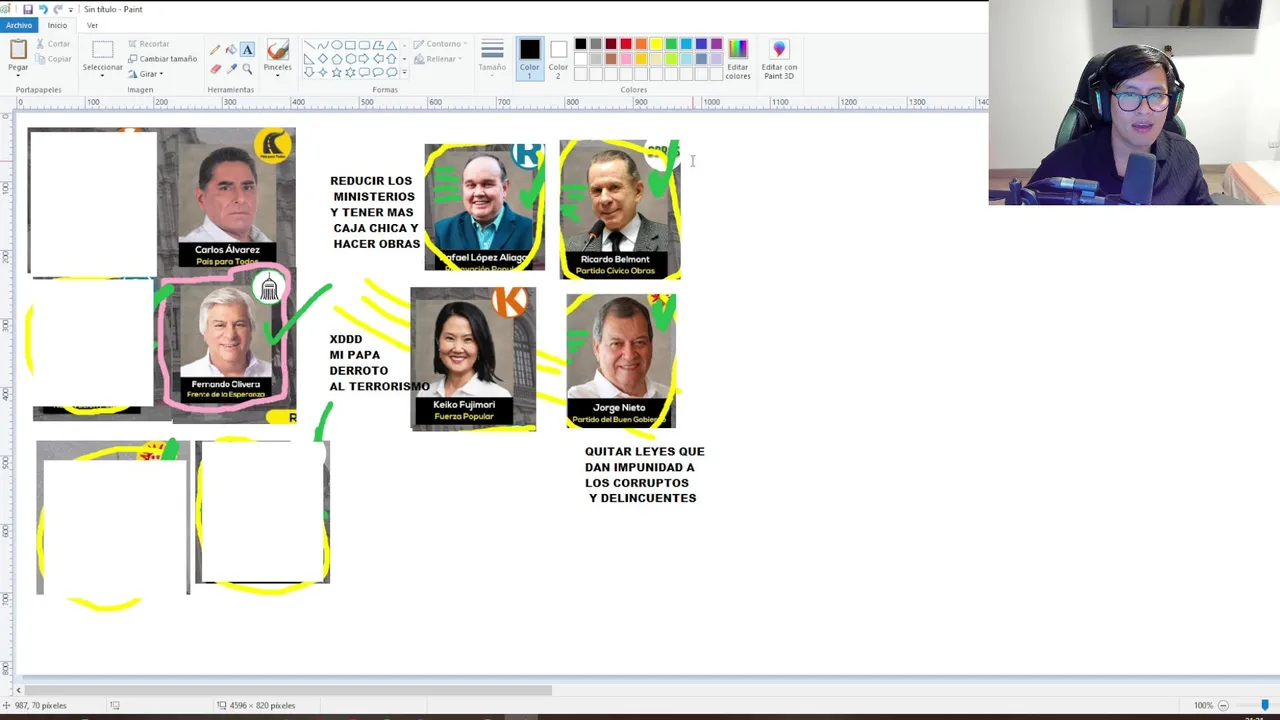
Task: Select the Rounded rectangle shape
Action: pyautogui.click(x=364, y=45)
